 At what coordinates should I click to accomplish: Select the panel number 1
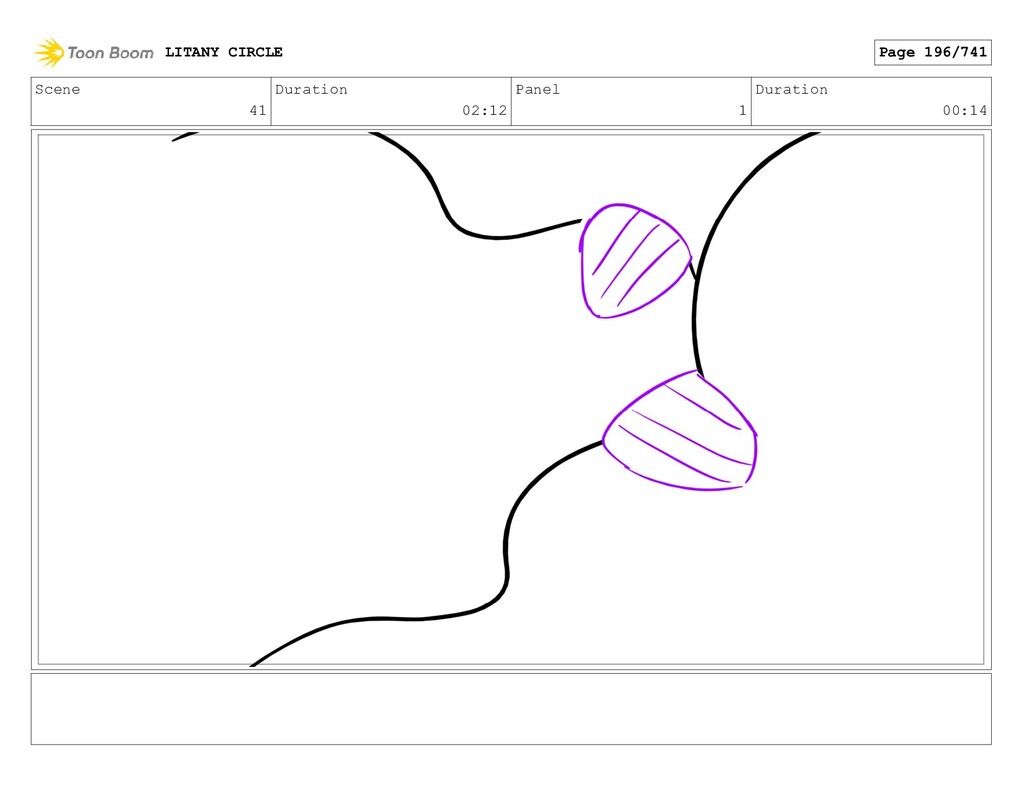tap(743, 110)
